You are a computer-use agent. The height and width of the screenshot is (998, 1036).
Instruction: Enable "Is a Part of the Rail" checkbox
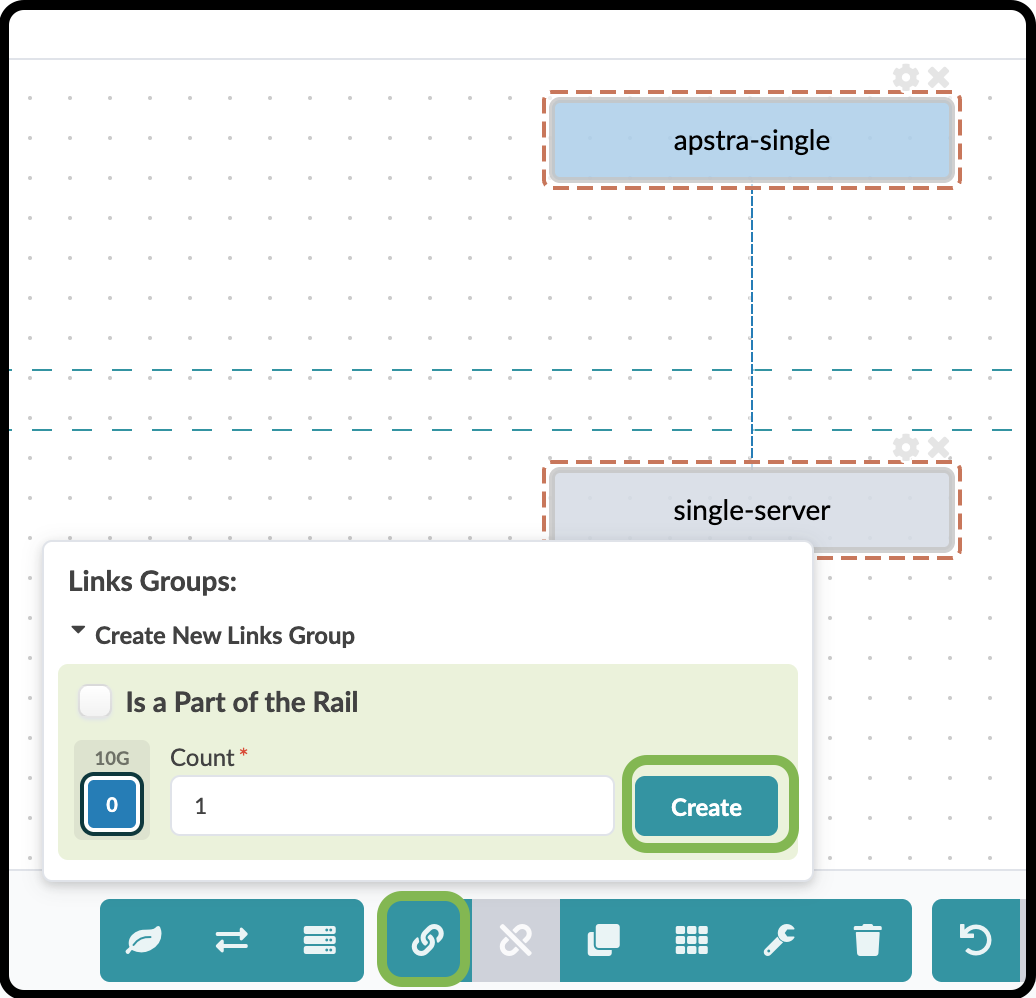tap(95, 701)
